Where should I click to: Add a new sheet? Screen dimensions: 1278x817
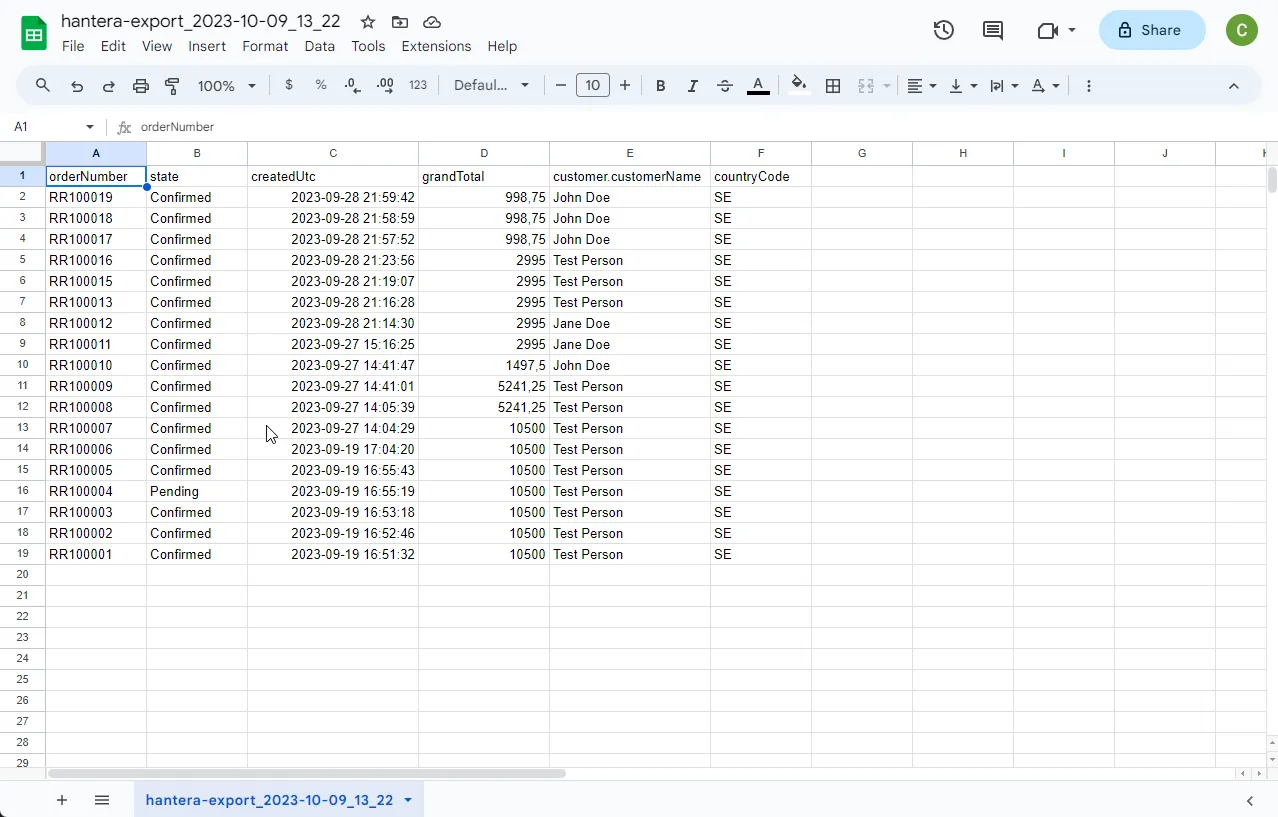[x=61, y=800]
